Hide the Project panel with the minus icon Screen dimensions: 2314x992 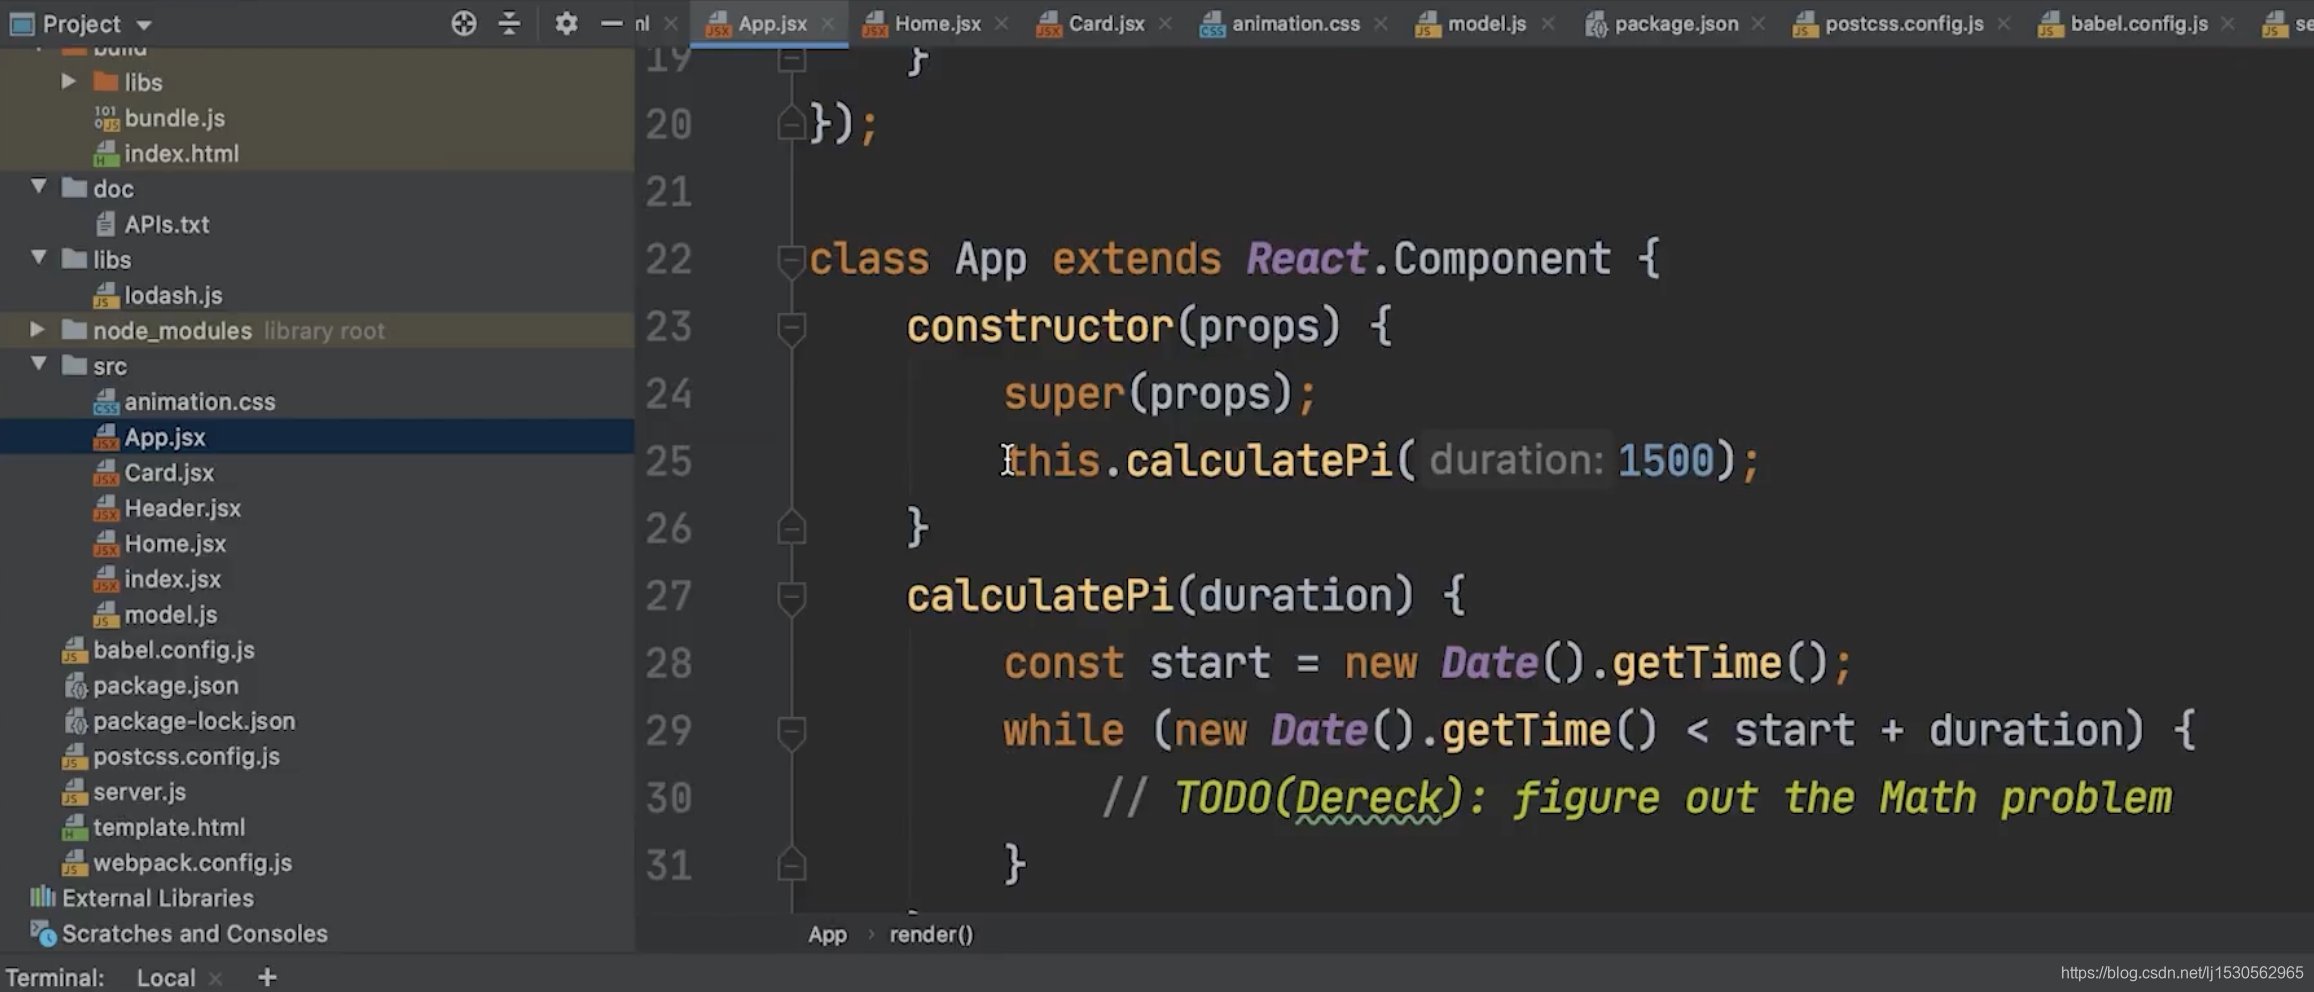(x=611, y=23)
